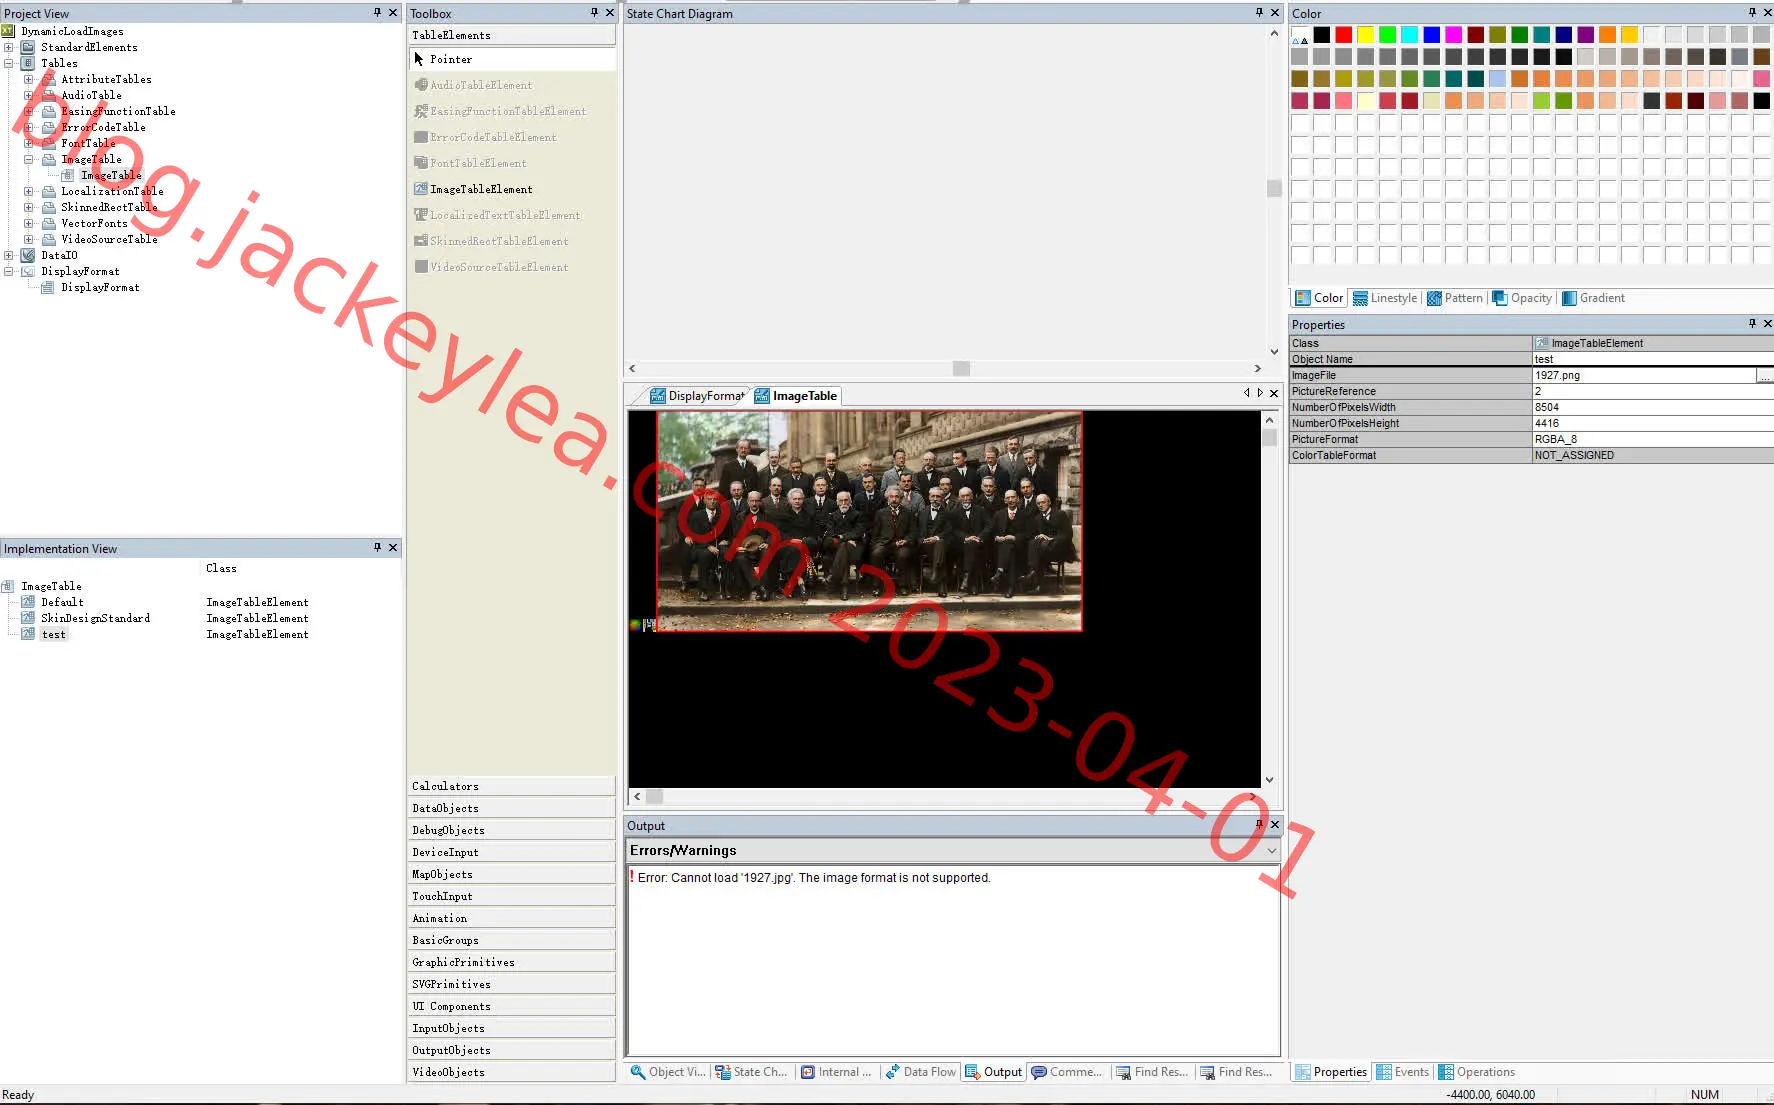Open the State Chart bottom tab
Viewport: 1774px width, 1105px height.
point(750,1072)
